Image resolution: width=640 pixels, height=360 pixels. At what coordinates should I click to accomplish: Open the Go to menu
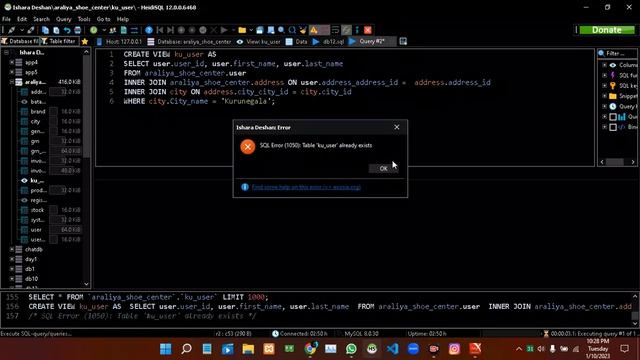(103, 19)
